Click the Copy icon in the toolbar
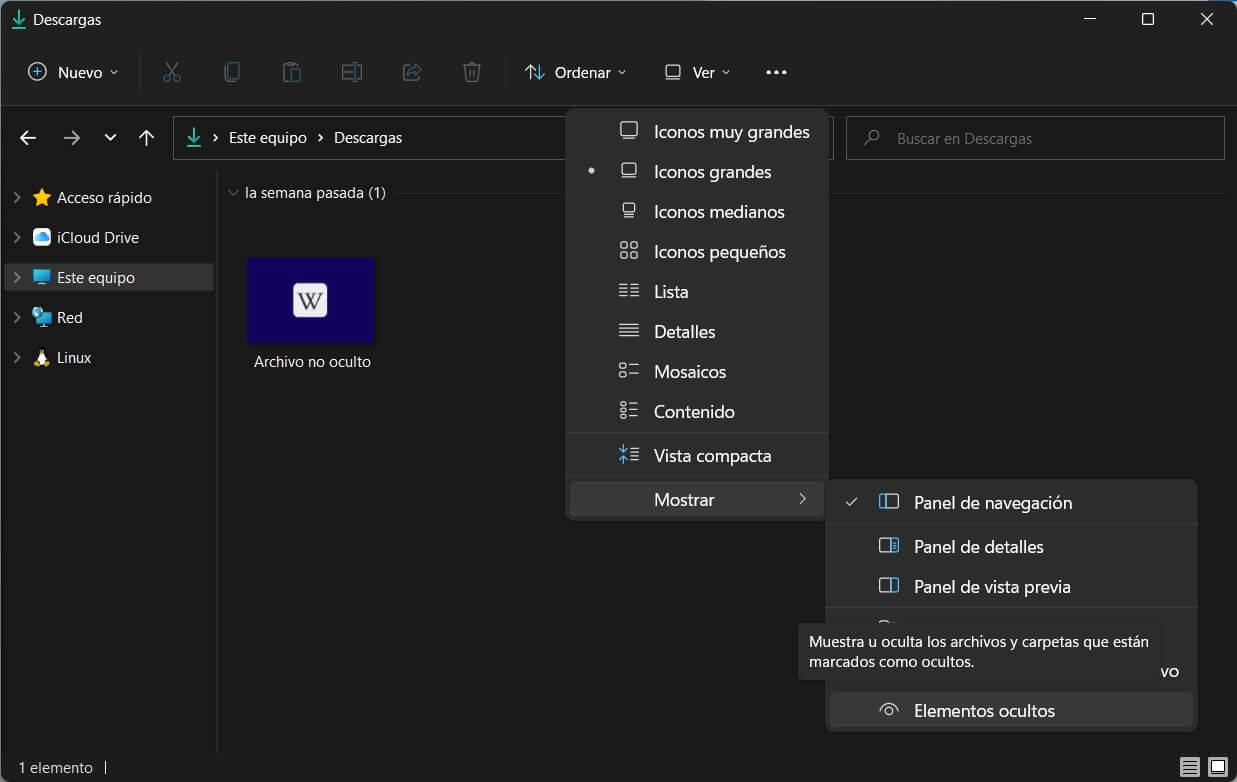This screenshot has width=1237, height=782. (x=231, y=71)
